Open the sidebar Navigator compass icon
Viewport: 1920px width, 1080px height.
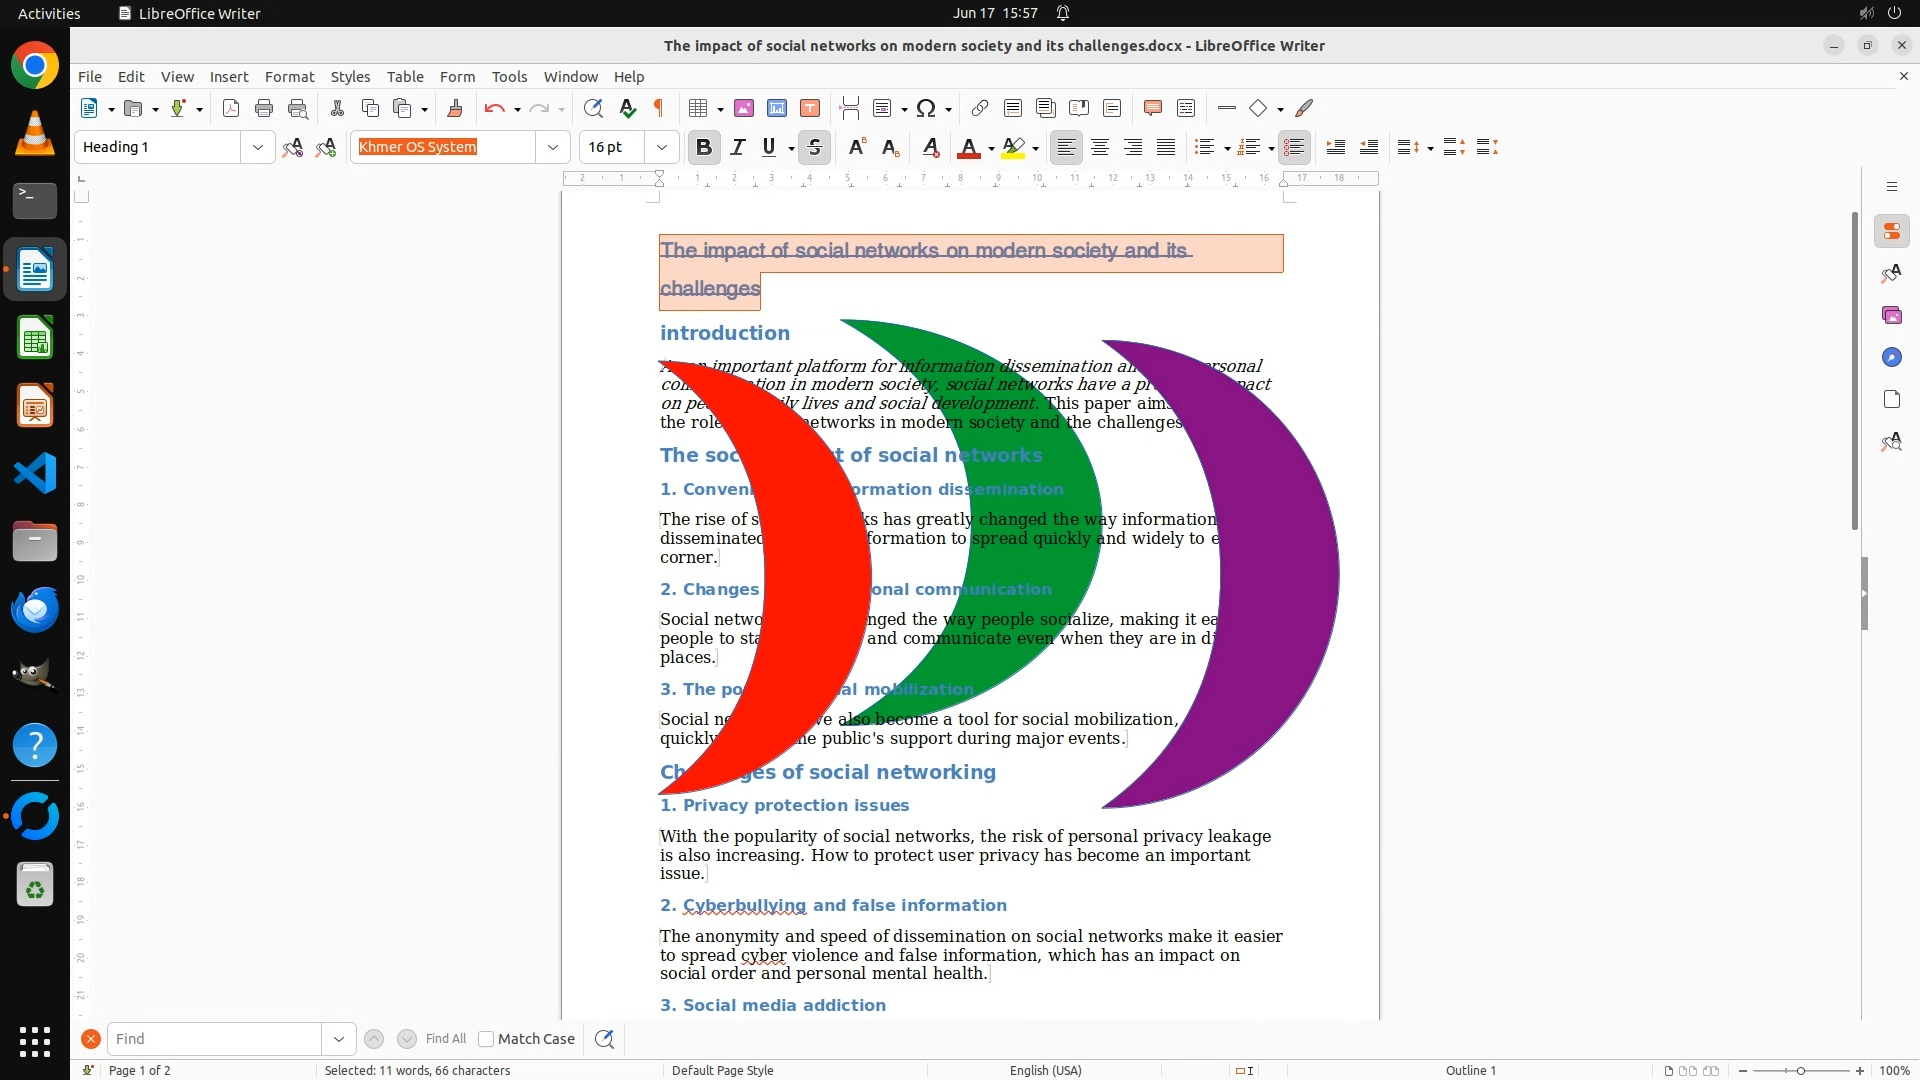tap(1891, 357)
